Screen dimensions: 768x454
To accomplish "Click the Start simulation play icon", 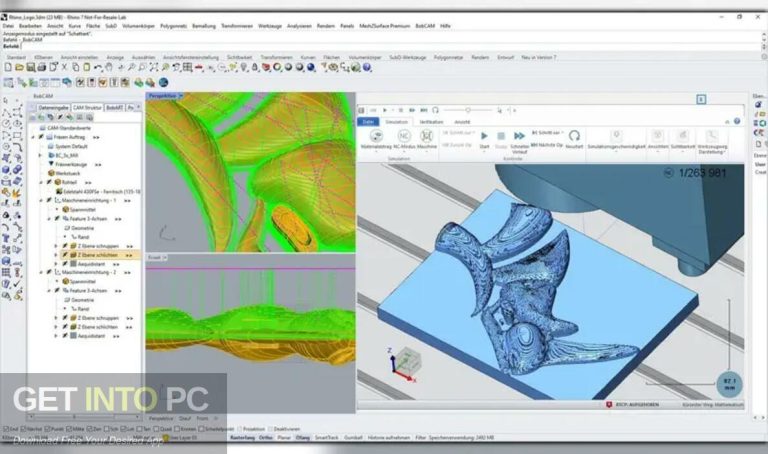I will pos(485,136).
